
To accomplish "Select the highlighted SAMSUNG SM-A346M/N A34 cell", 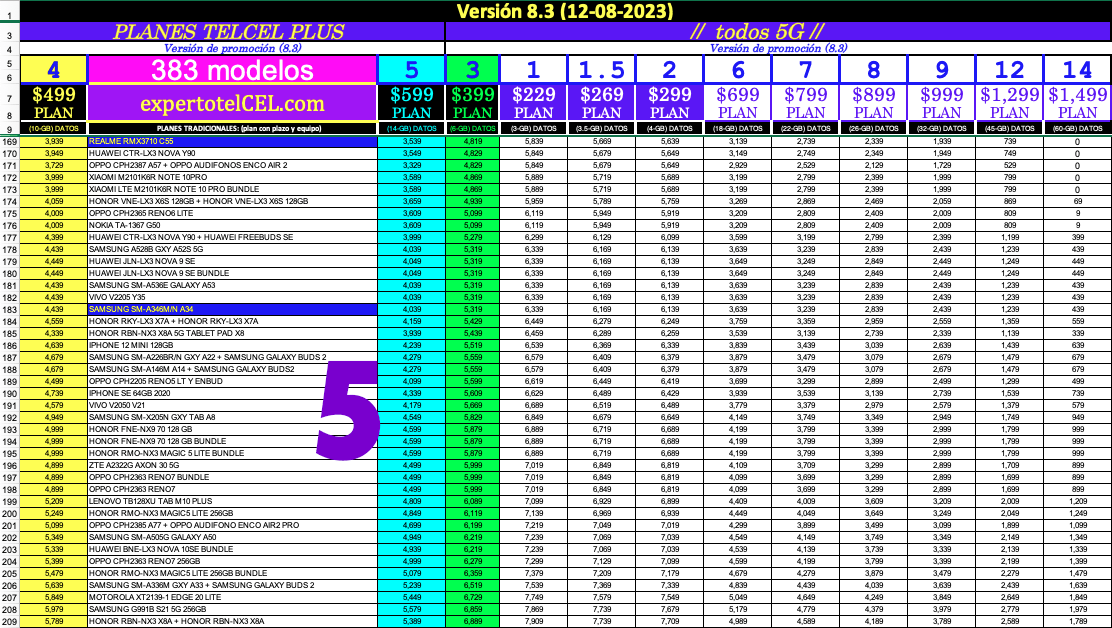I will tap(232, 309).
